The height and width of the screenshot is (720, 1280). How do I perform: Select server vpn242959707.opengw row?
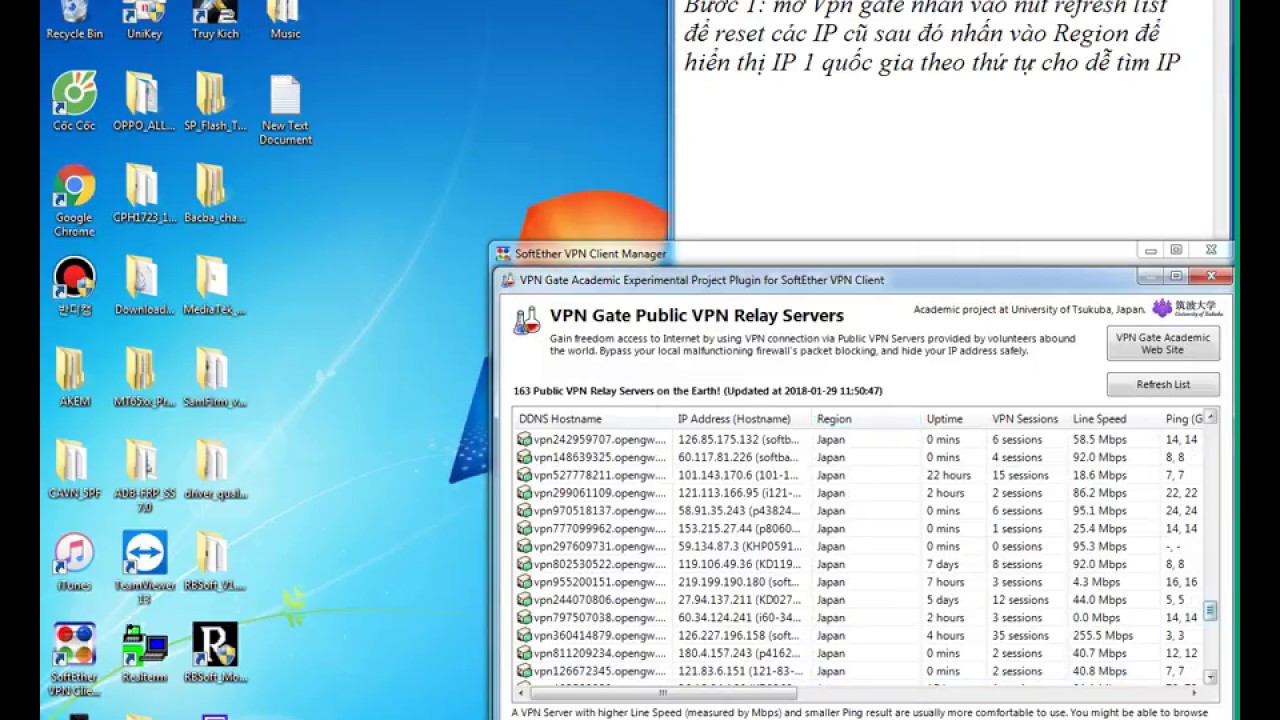860,439
